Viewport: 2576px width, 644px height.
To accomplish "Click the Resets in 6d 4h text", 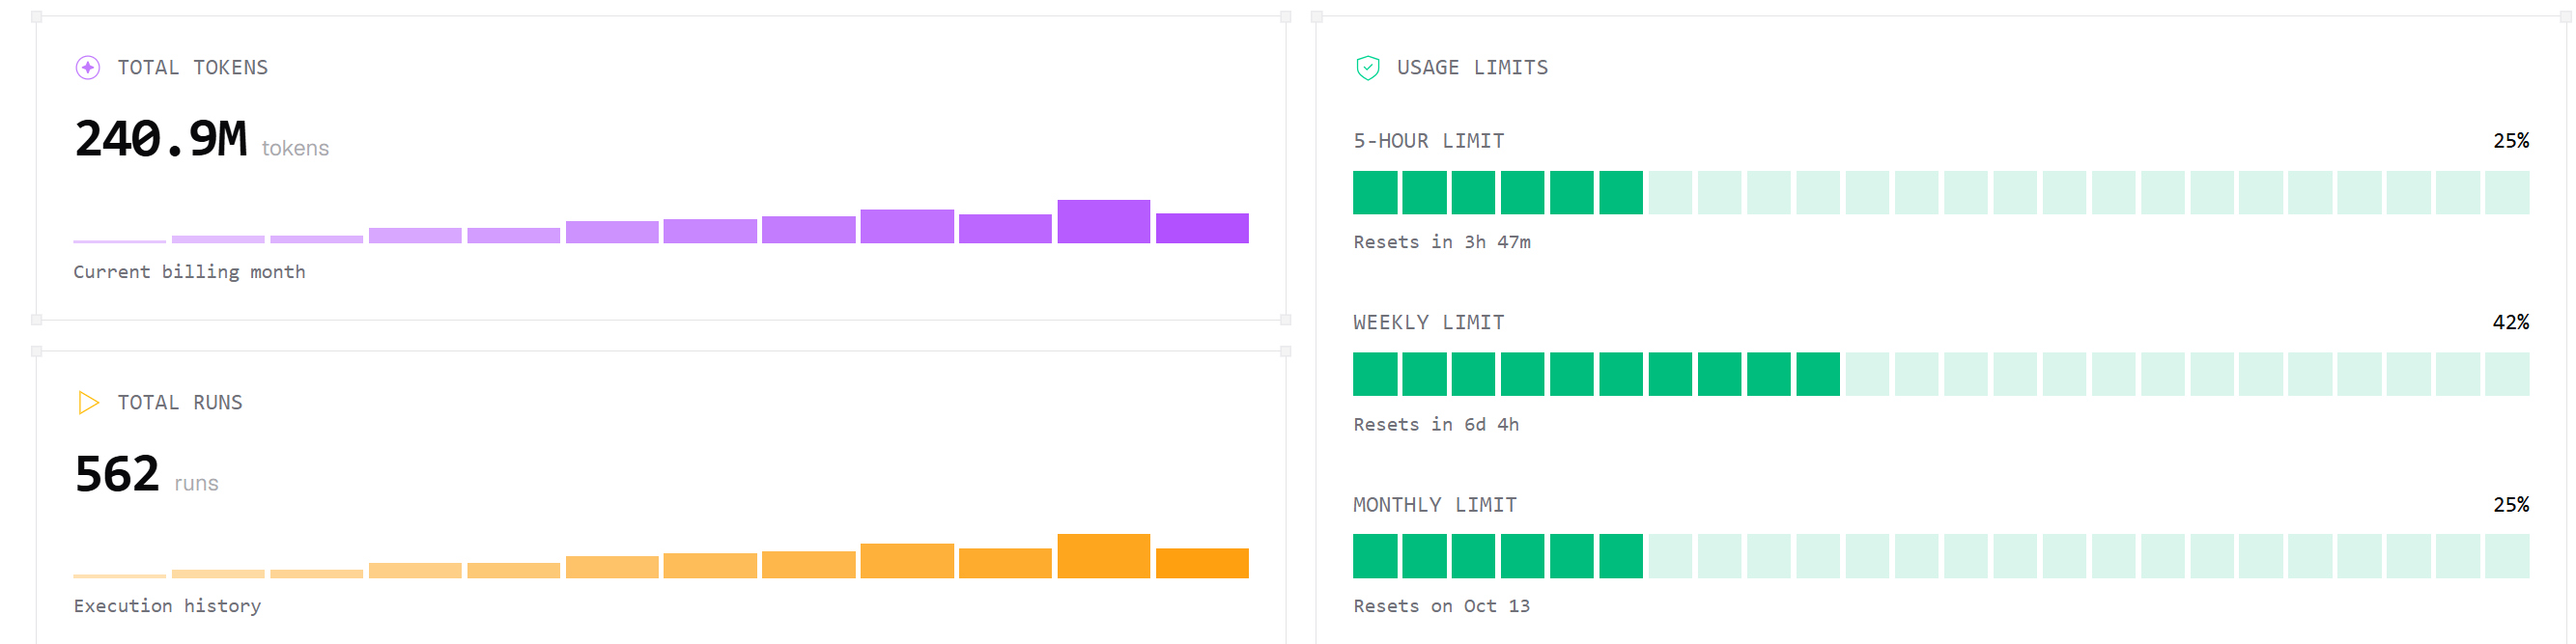I will tap(1436, 424).
